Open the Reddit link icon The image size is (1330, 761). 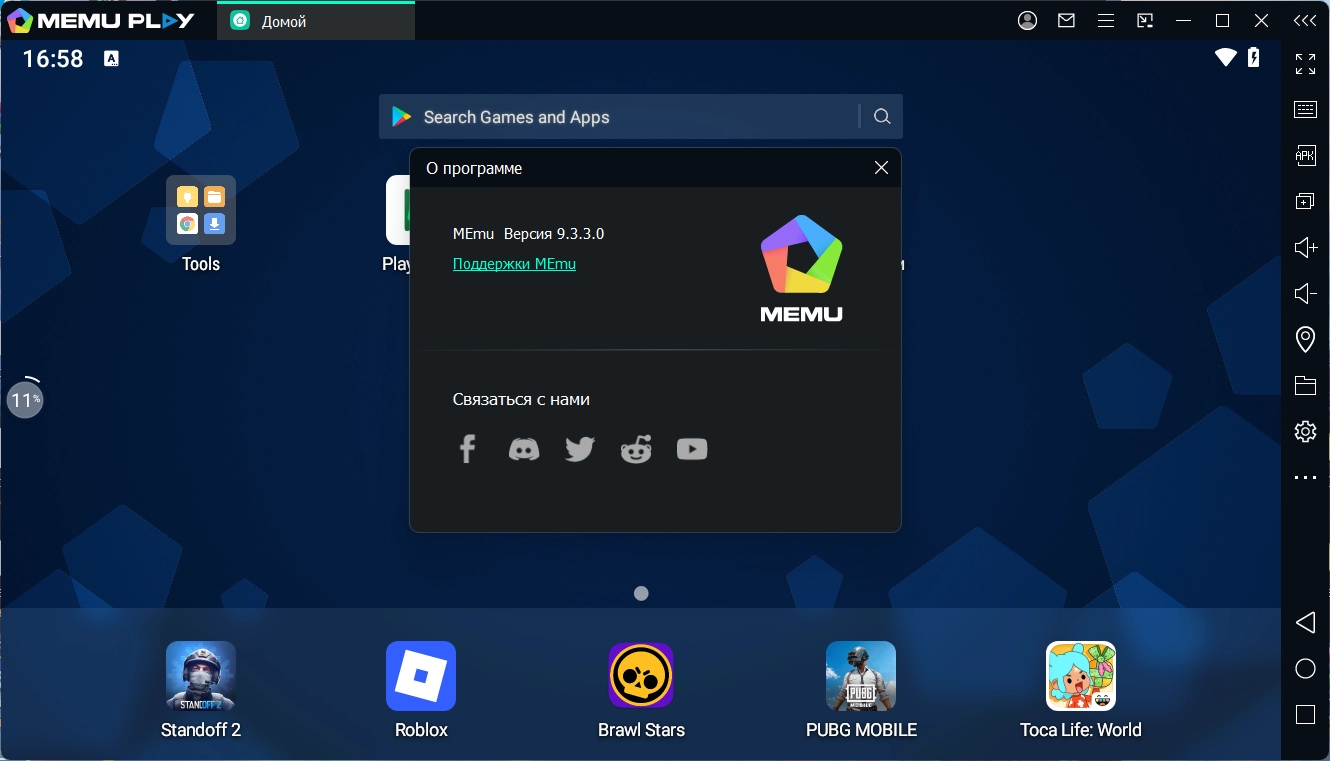coord(636,449)
